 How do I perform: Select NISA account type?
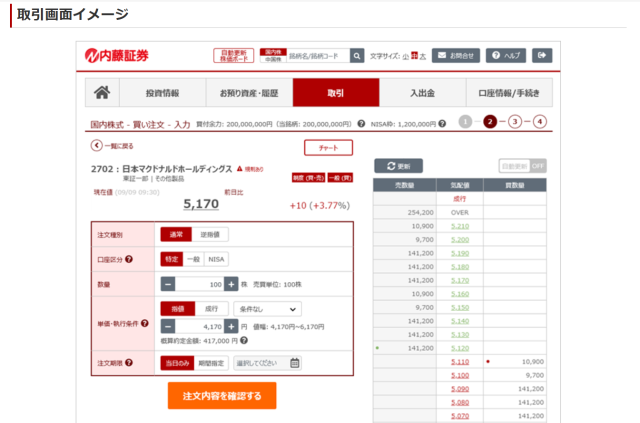pos(216,259)
